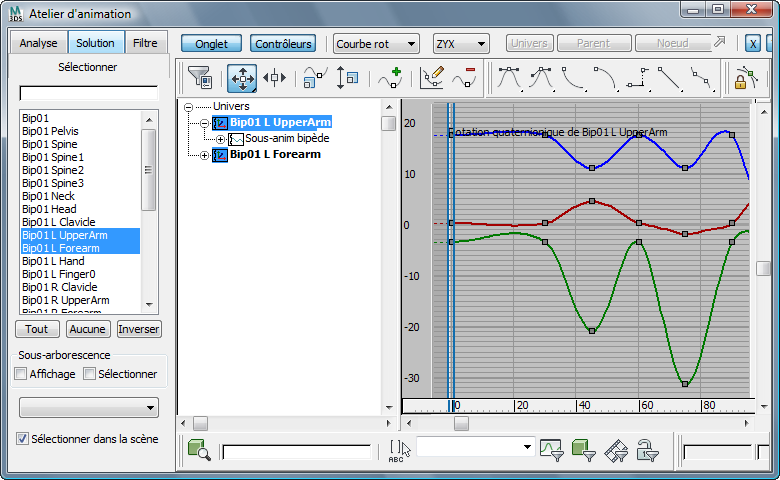Screen dimensions: 780x480
Task: Set tangents to Custom
Action: point(542,79)
